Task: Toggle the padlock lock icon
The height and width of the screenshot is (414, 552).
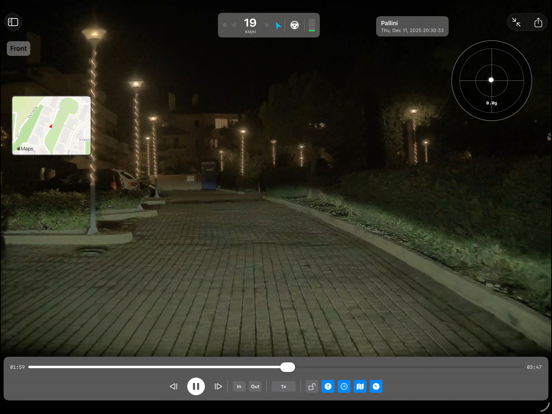Action: [x=312, y=387]
